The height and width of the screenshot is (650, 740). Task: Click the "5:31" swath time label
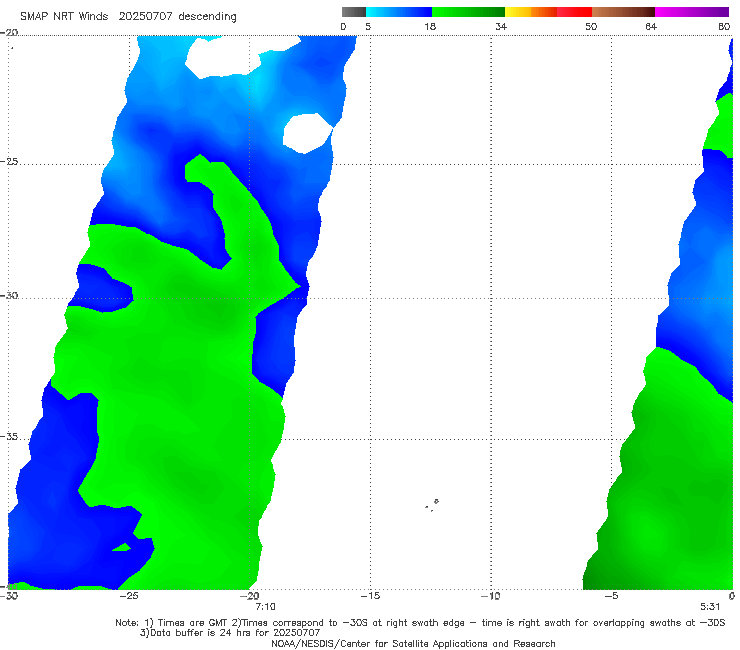click(710, 607)
